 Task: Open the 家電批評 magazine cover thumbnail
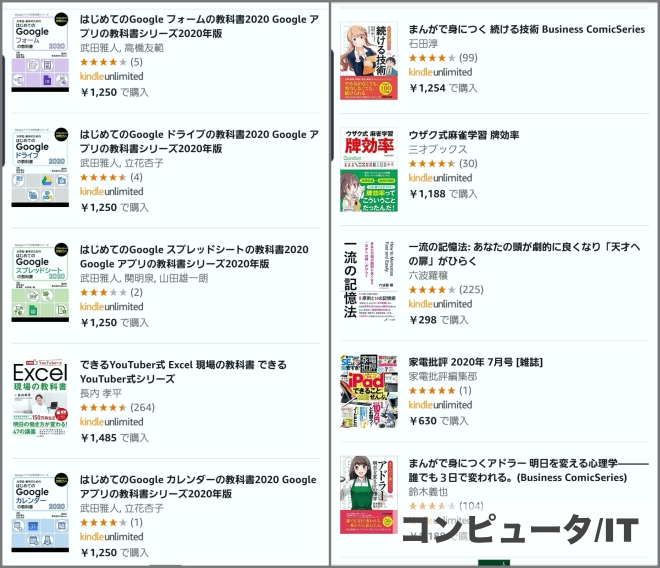coord(369,390)
